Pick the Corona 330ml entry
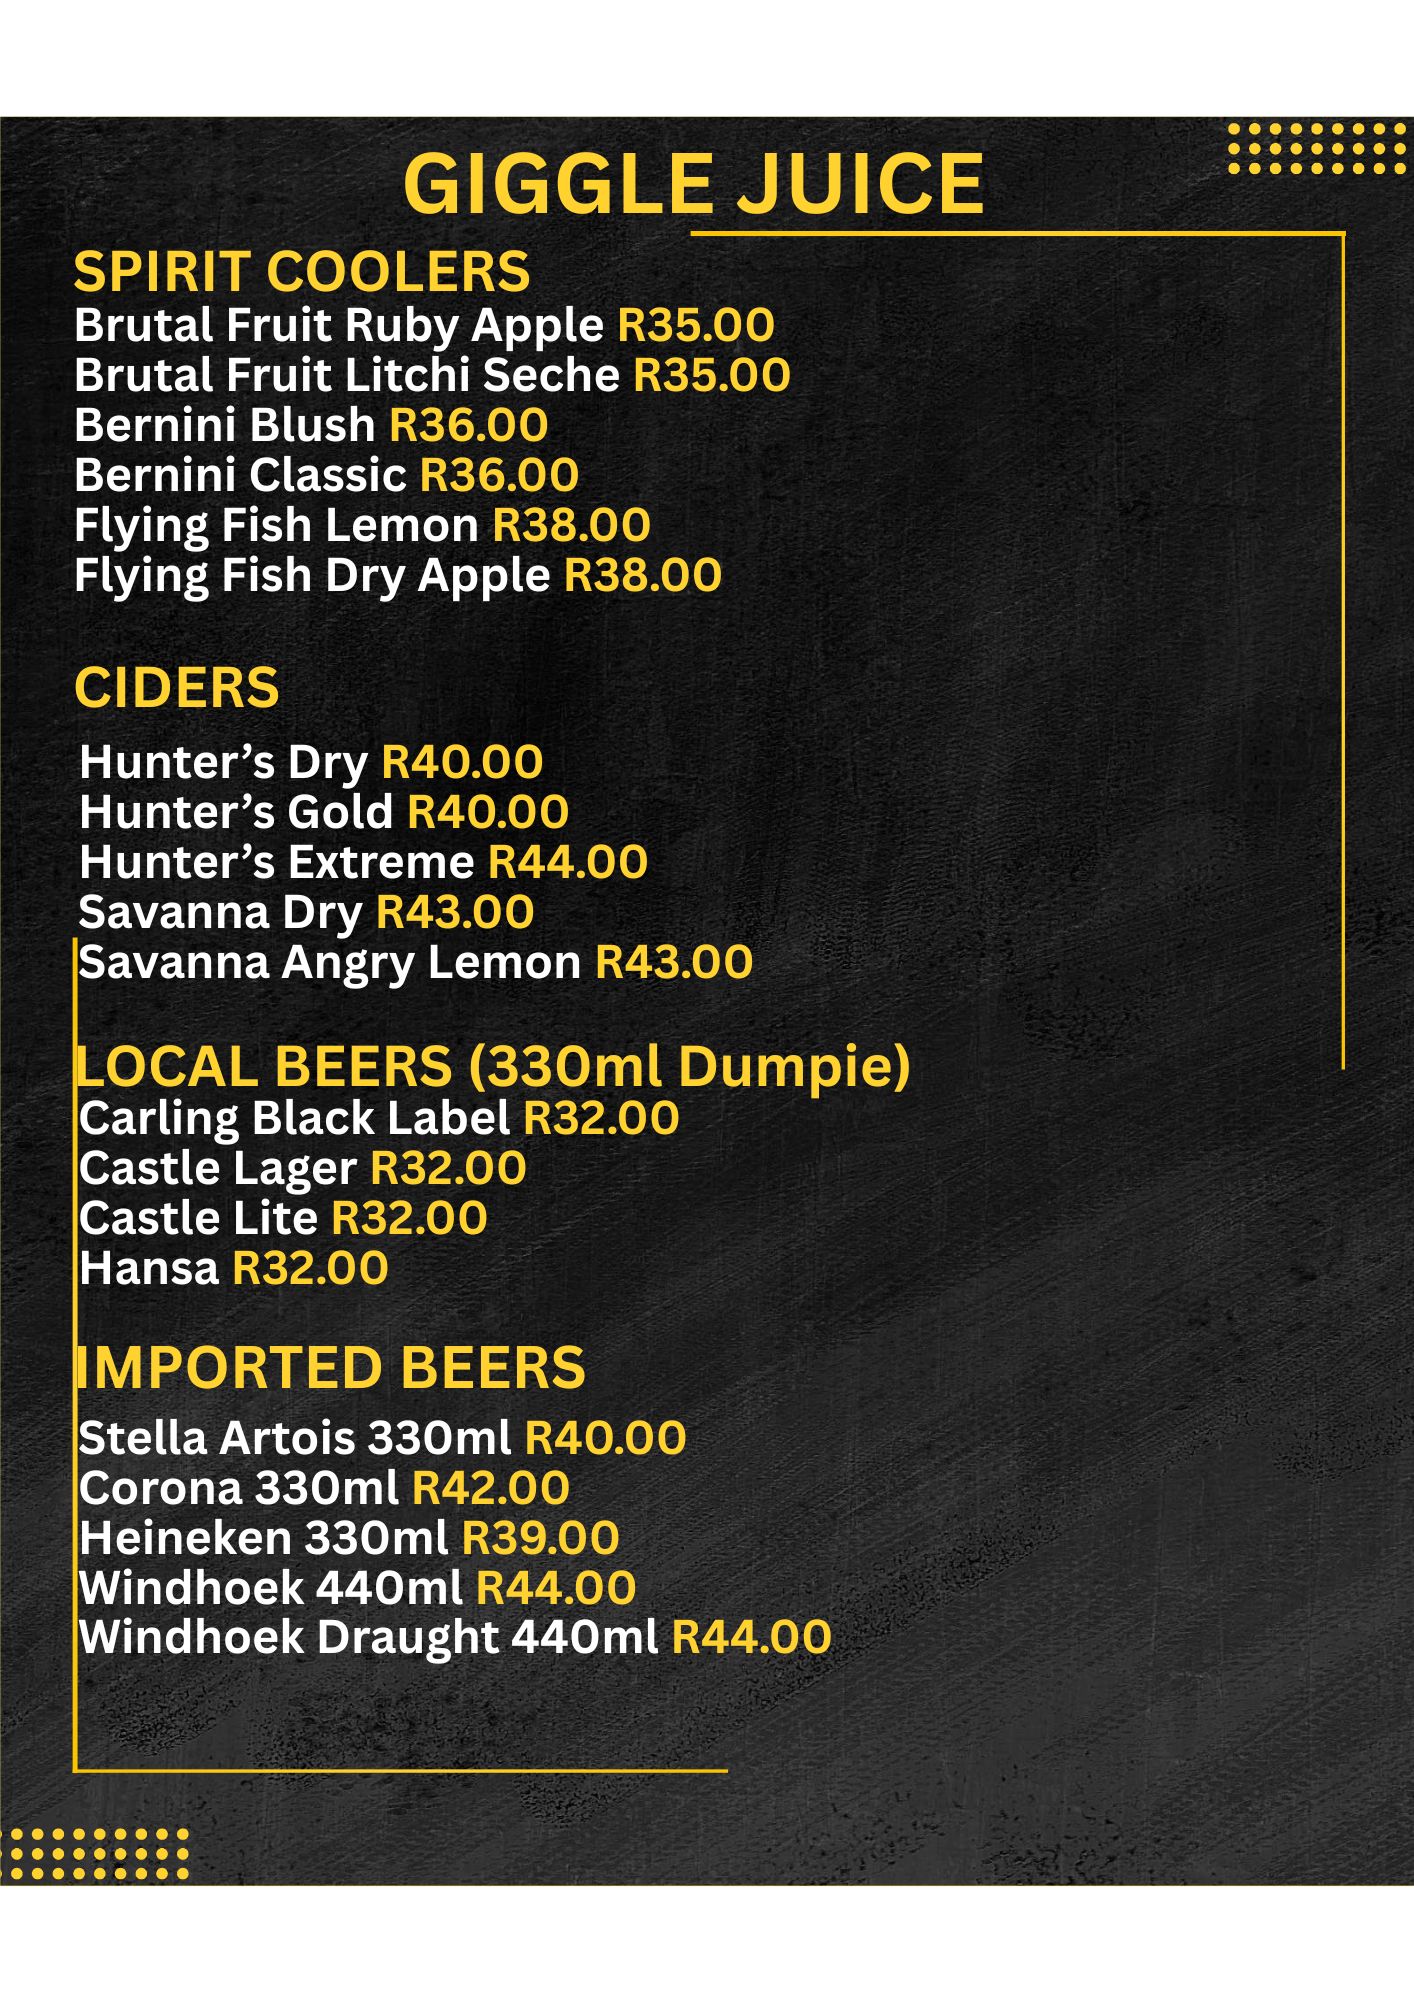This screenshot has height=2000, width=1414. point(239,1488)
